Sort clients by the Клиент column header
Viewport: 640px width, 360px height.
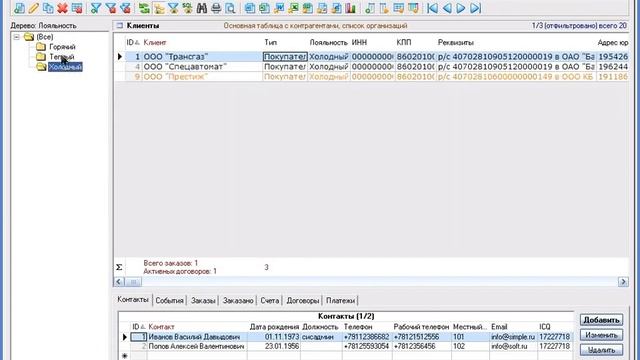click(155, 42)
